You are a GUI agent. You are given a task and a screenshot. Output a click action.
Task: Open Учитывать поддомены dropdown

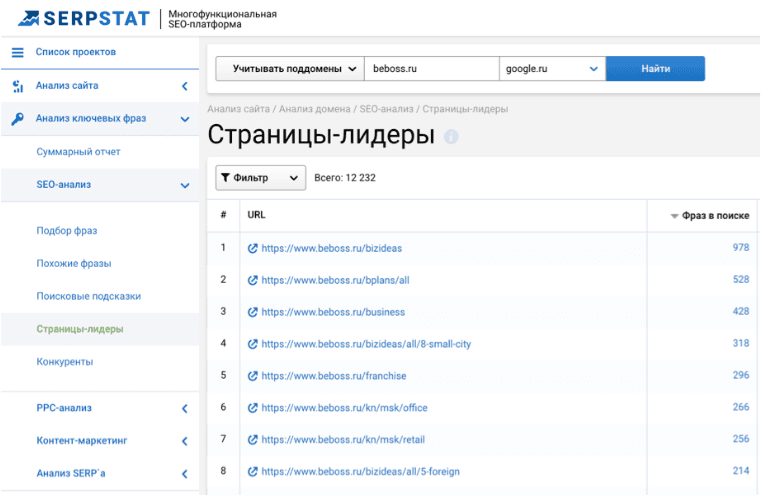(x=290, y=69)
